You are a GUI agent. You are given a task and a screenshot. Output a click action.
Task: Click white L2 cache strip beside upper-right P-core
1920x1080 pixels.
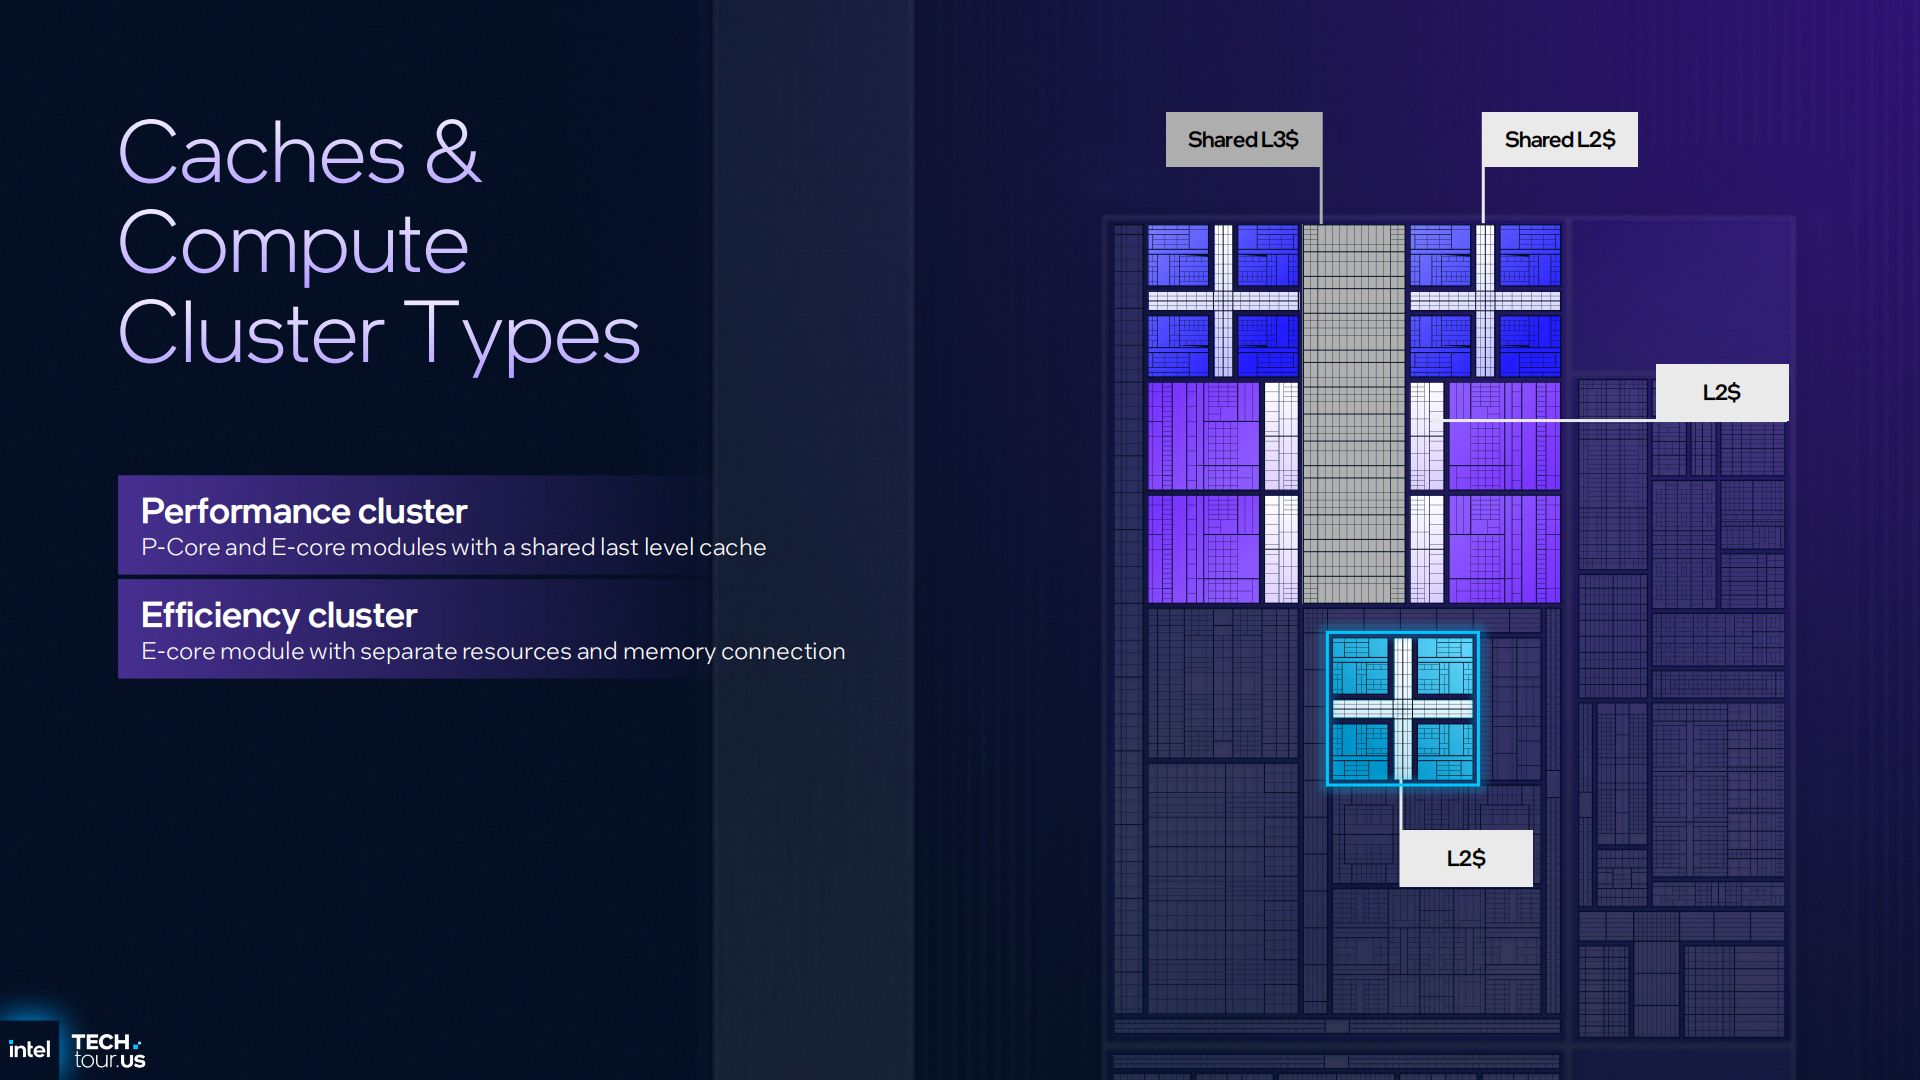pos(1427,436)
